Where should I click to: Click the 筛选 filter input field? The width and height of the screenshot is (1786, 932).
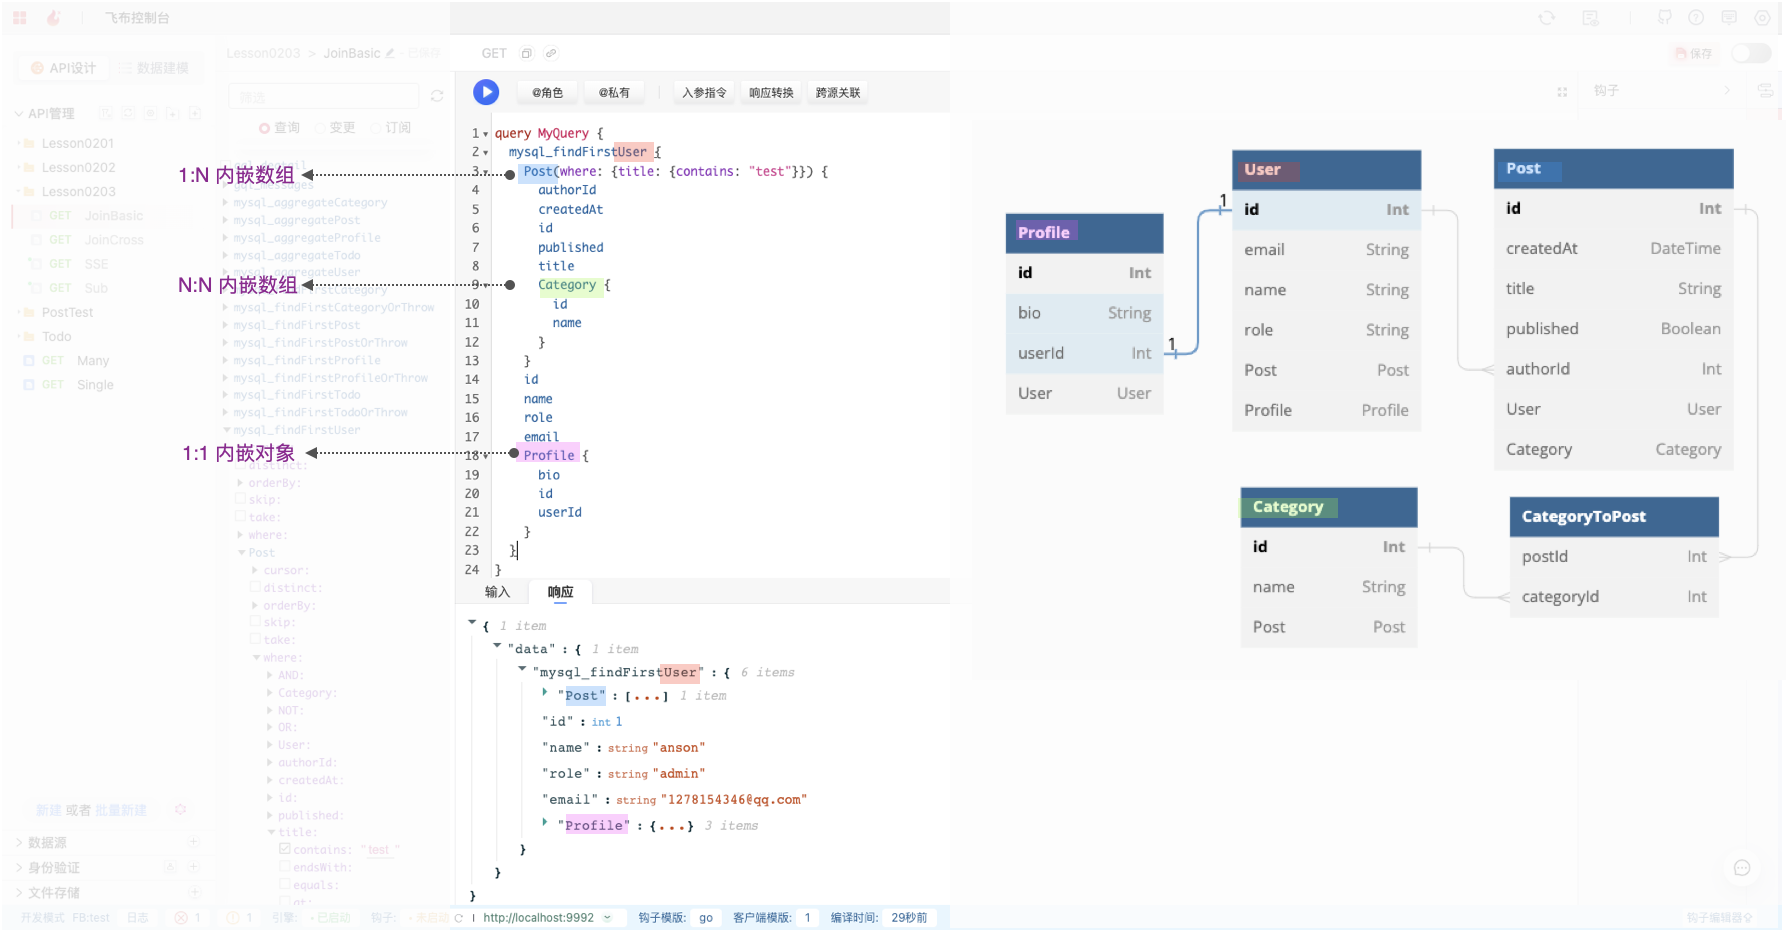(323, 97)
